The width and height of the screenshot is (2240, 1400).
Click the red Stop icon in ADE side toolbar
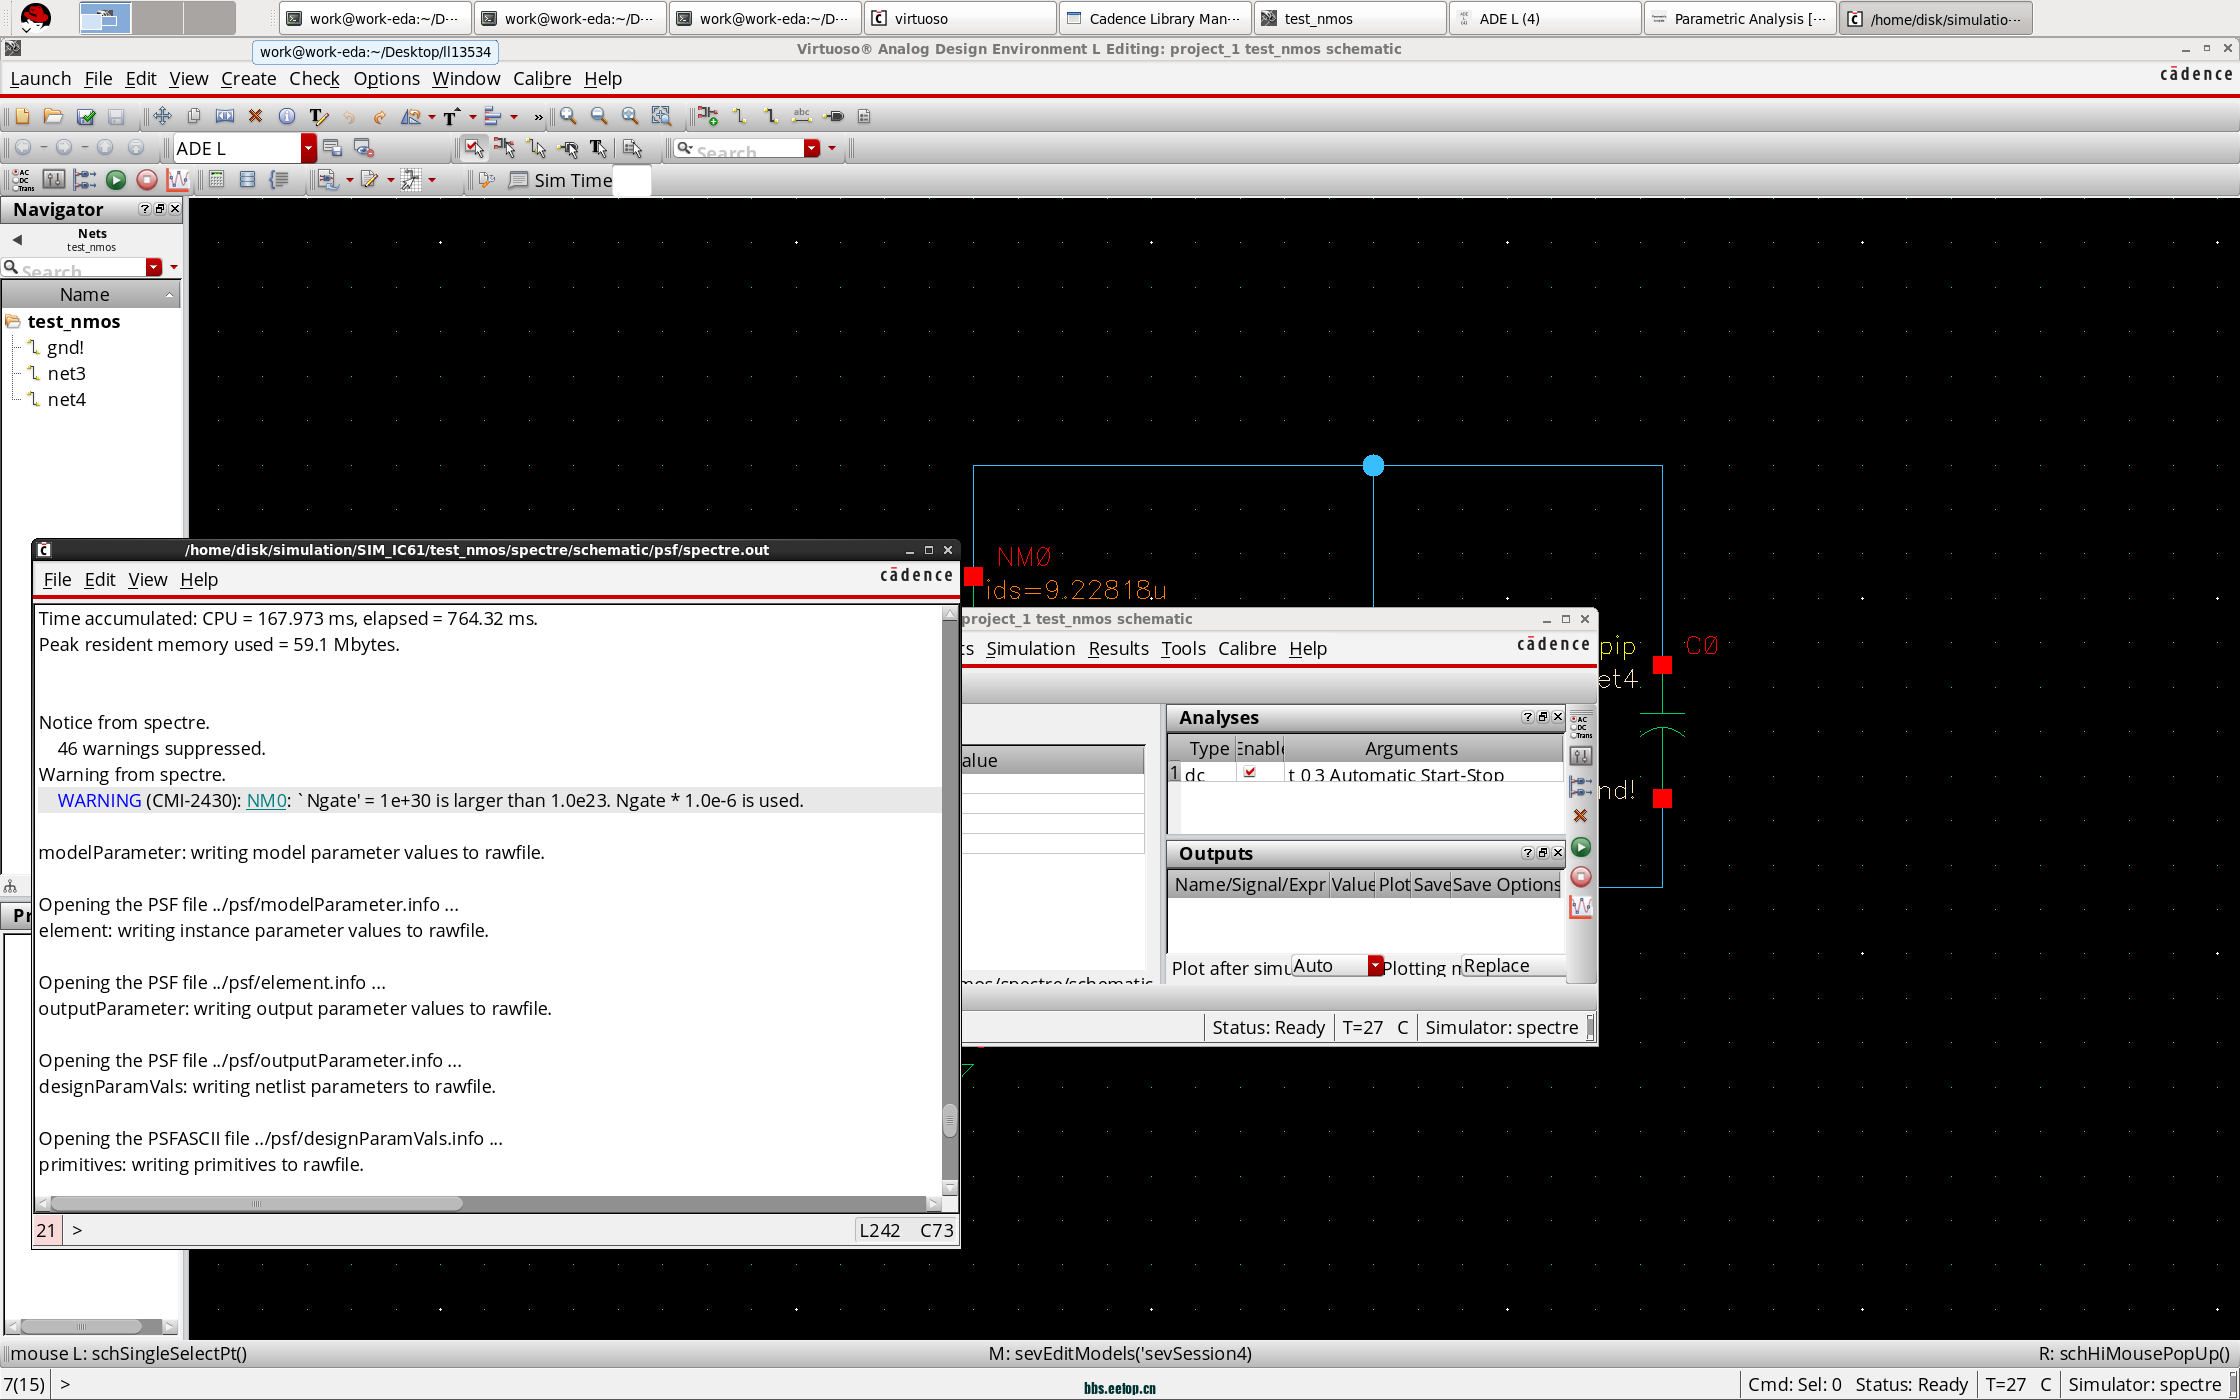pos(1581,877)
